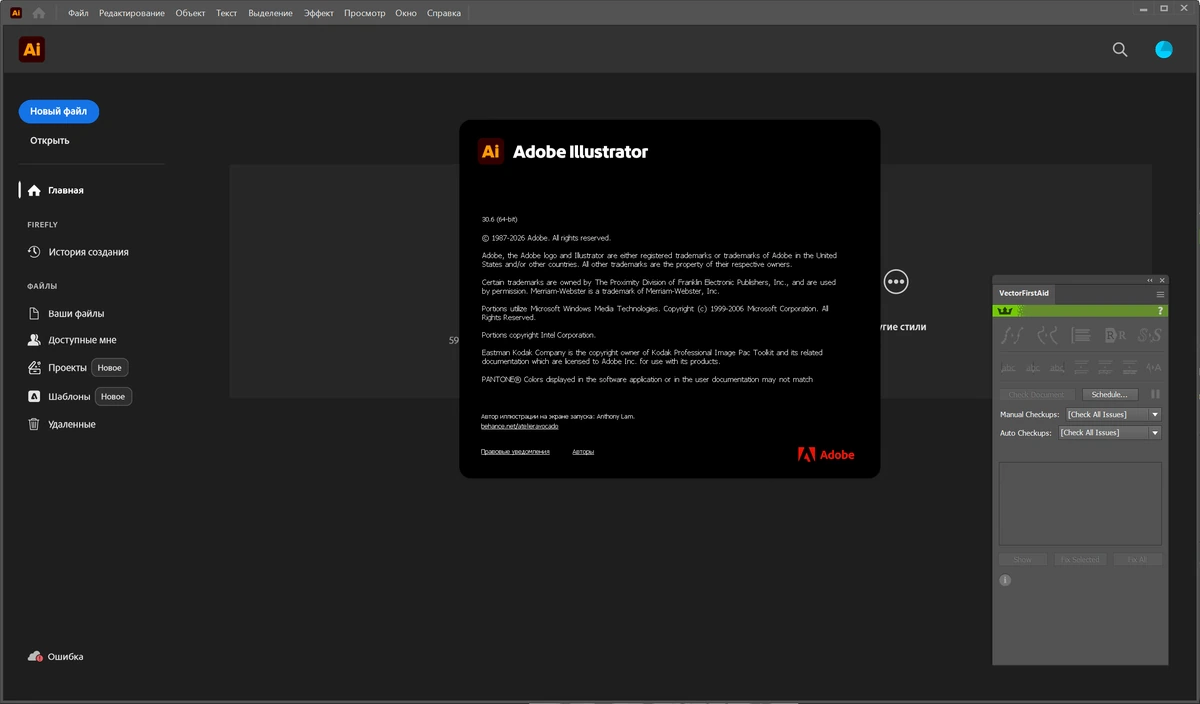This screenshot has height=704, width=1200.
Task: Collapse the VectorFirstAid panel with double arrows
Action: 1150,280
